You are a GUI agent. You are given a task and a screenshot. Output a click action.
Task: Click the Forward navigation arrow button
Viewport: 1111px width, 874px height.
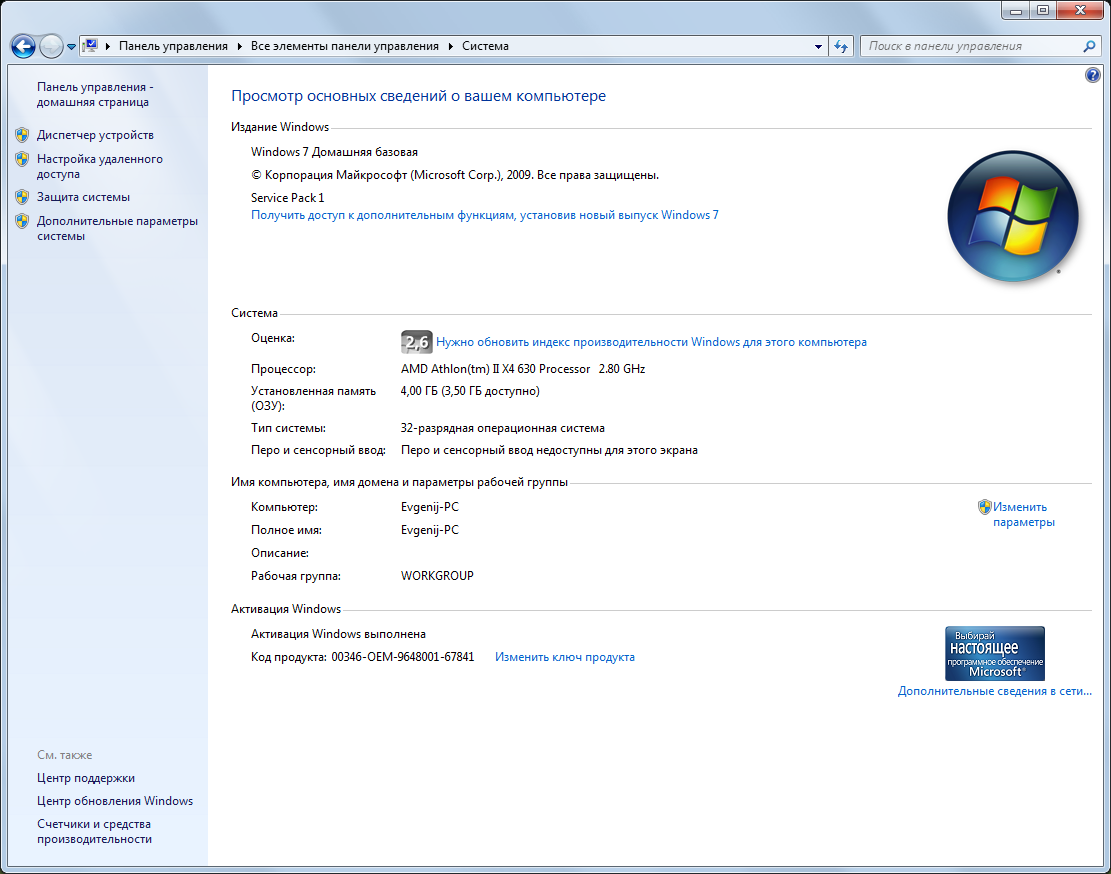51,46
